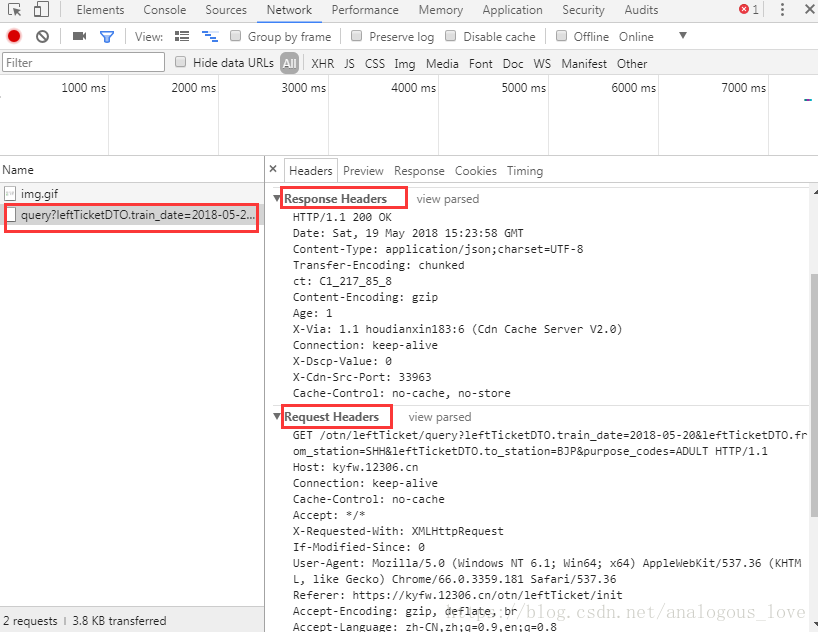Open the Audits tab

coord(641,10)
